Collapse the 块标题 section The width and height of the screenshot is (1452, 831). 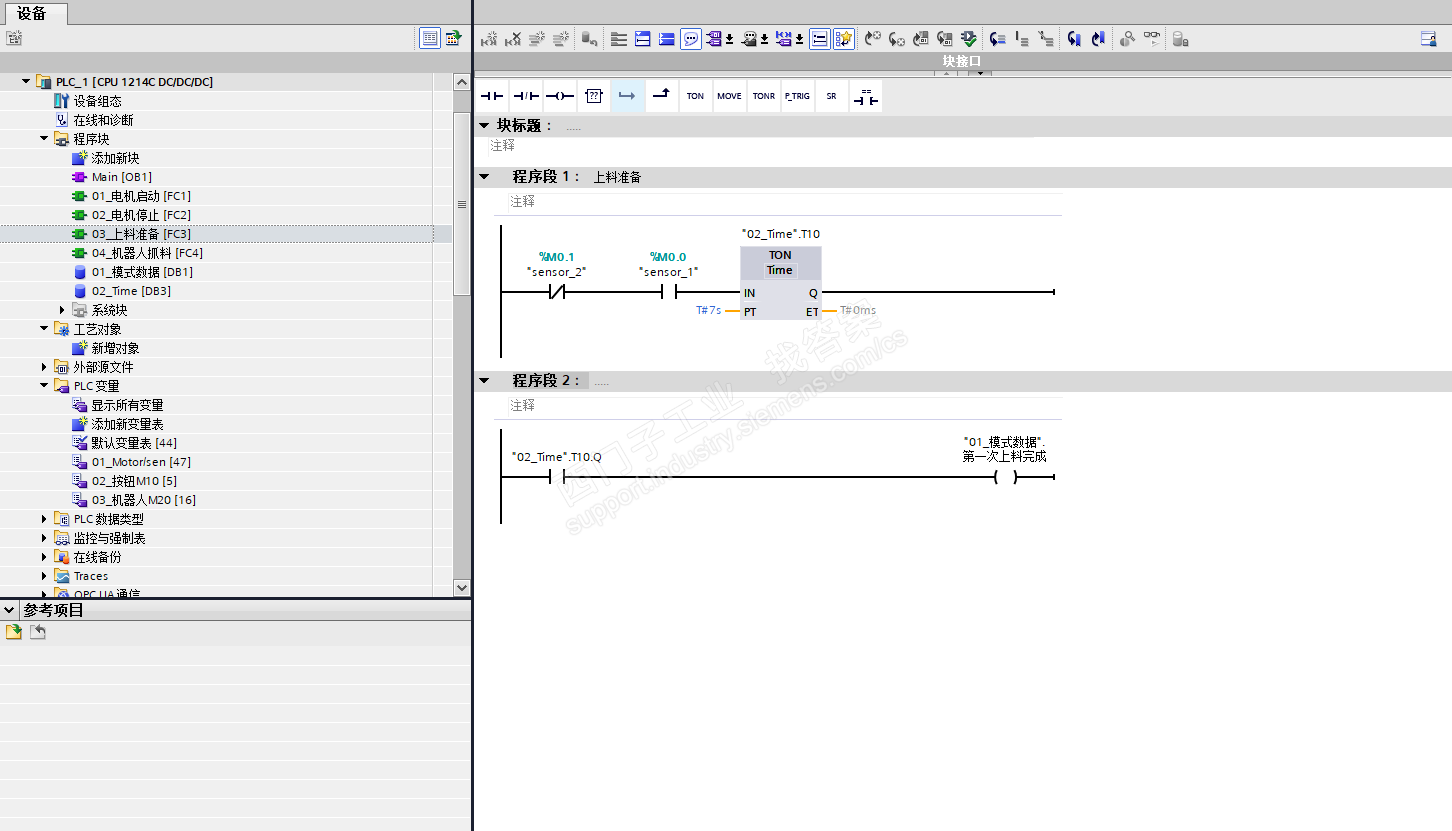coord(485,125)
